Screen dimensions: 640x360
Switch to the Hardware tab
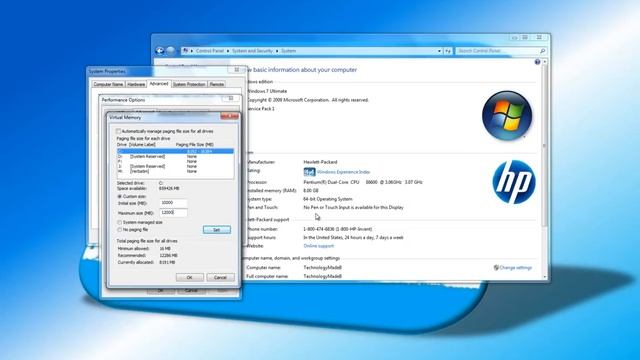tap(136, 84)
